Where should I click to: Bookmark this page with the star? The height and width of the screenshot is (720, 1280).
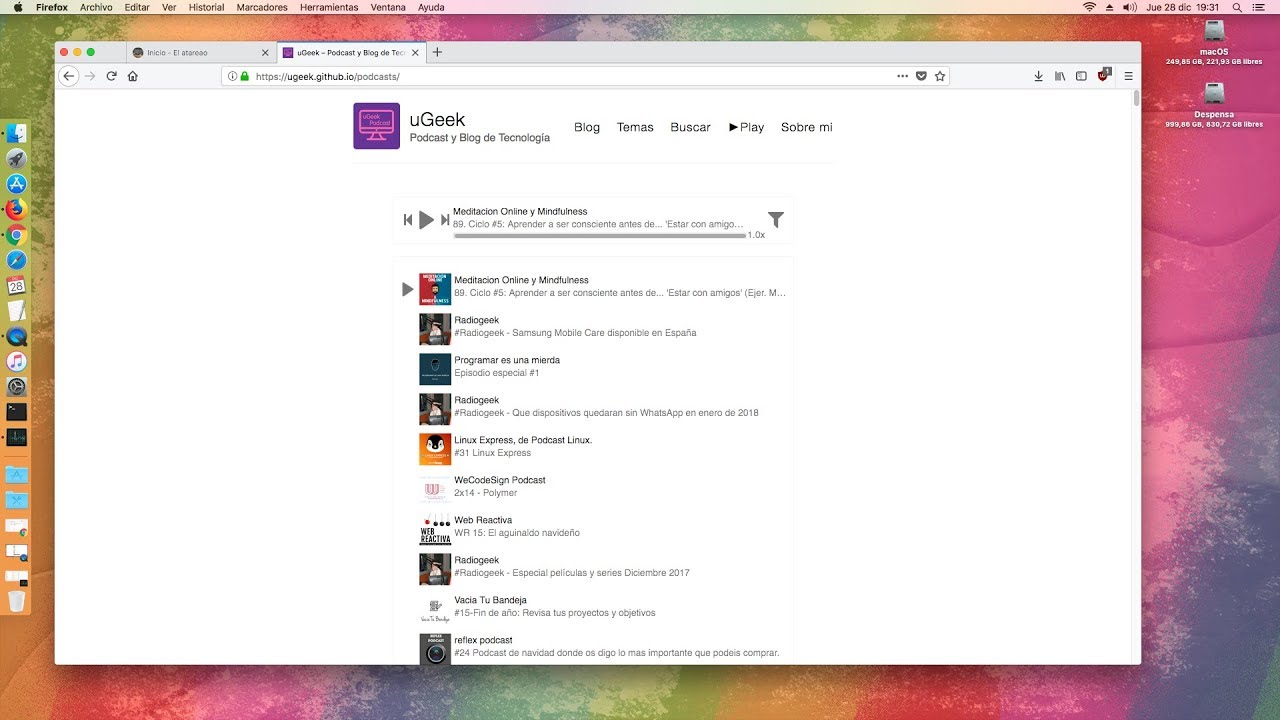tap(940, 76)
